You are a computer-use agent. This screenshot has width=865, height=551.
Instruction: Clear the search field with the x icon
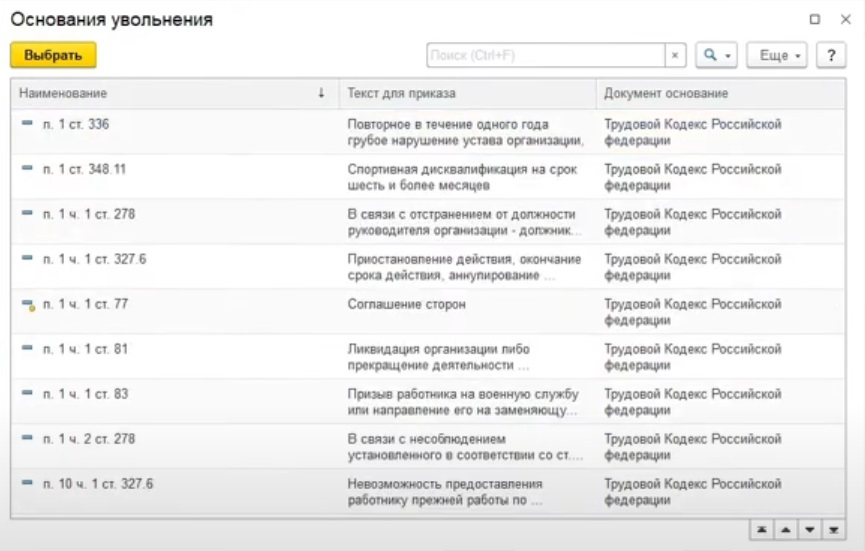(x=676, y=56)
